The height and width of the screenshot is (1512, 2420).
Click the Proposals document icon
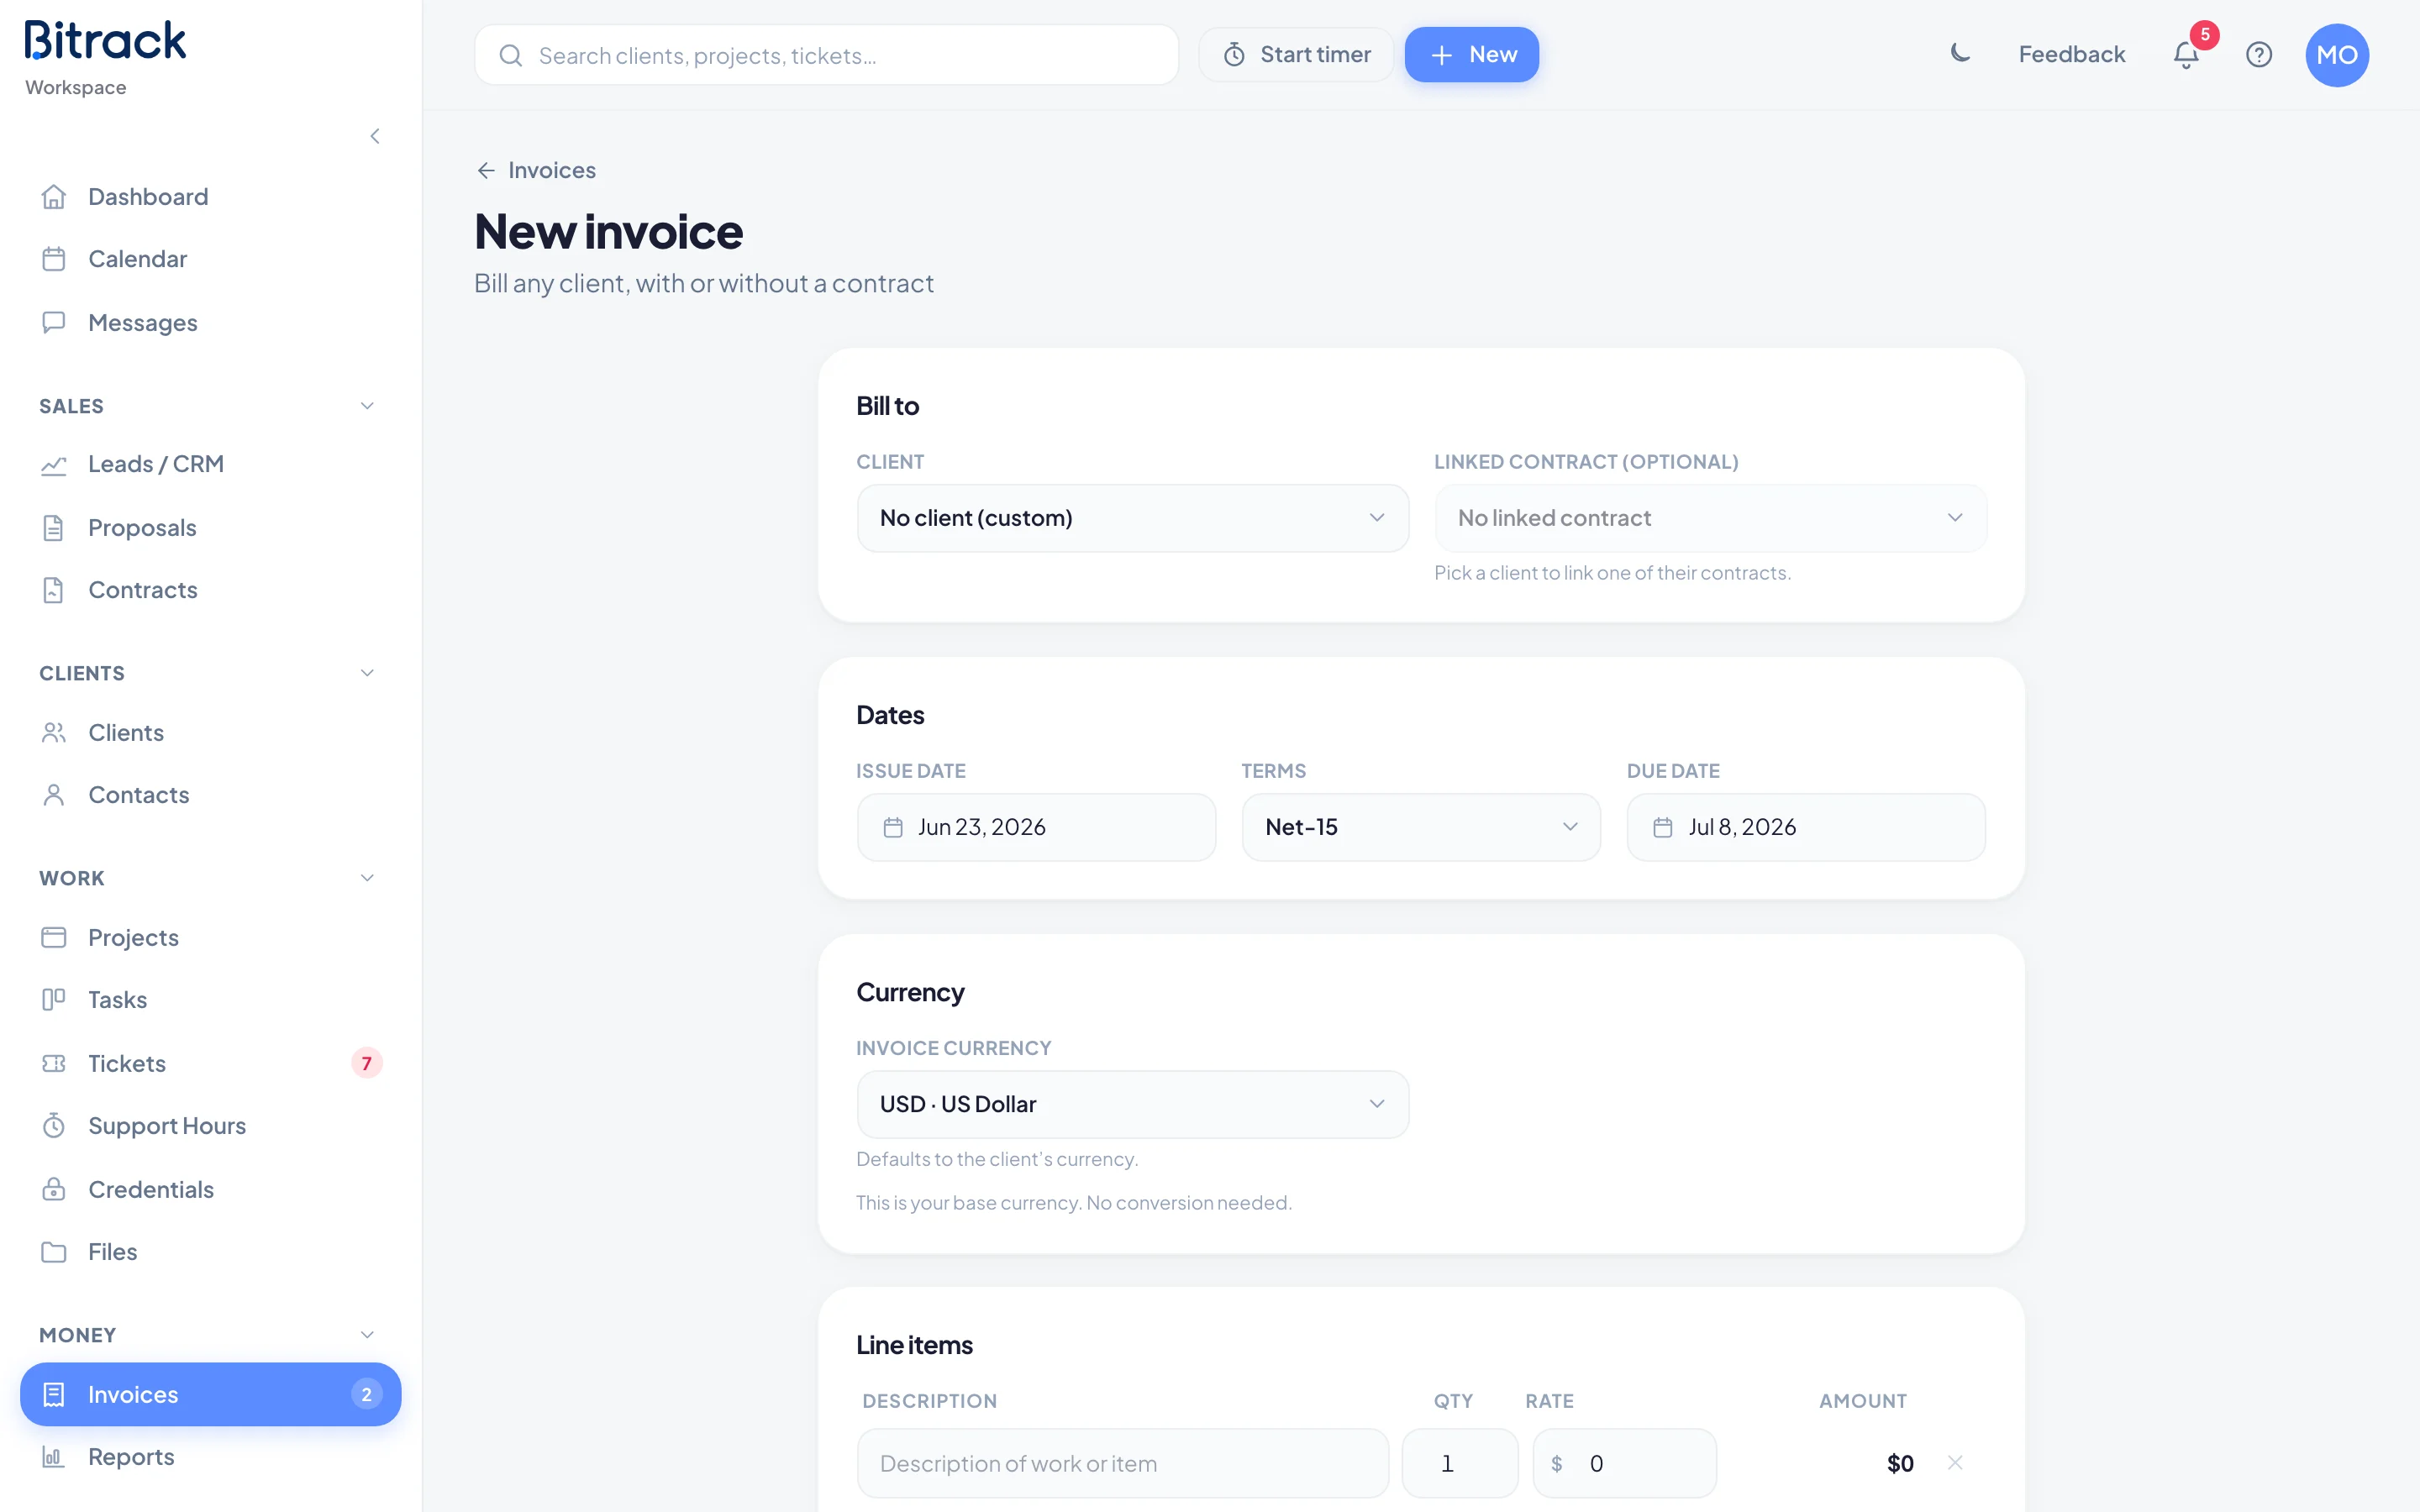coord(54,527)
